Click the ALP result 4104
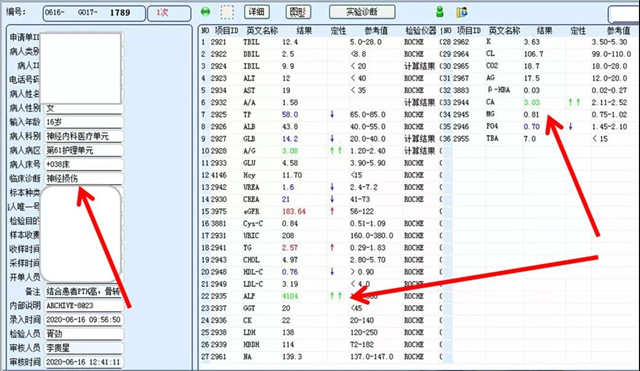The width and height of the screenshot is (640, 371). coord(290,296)
